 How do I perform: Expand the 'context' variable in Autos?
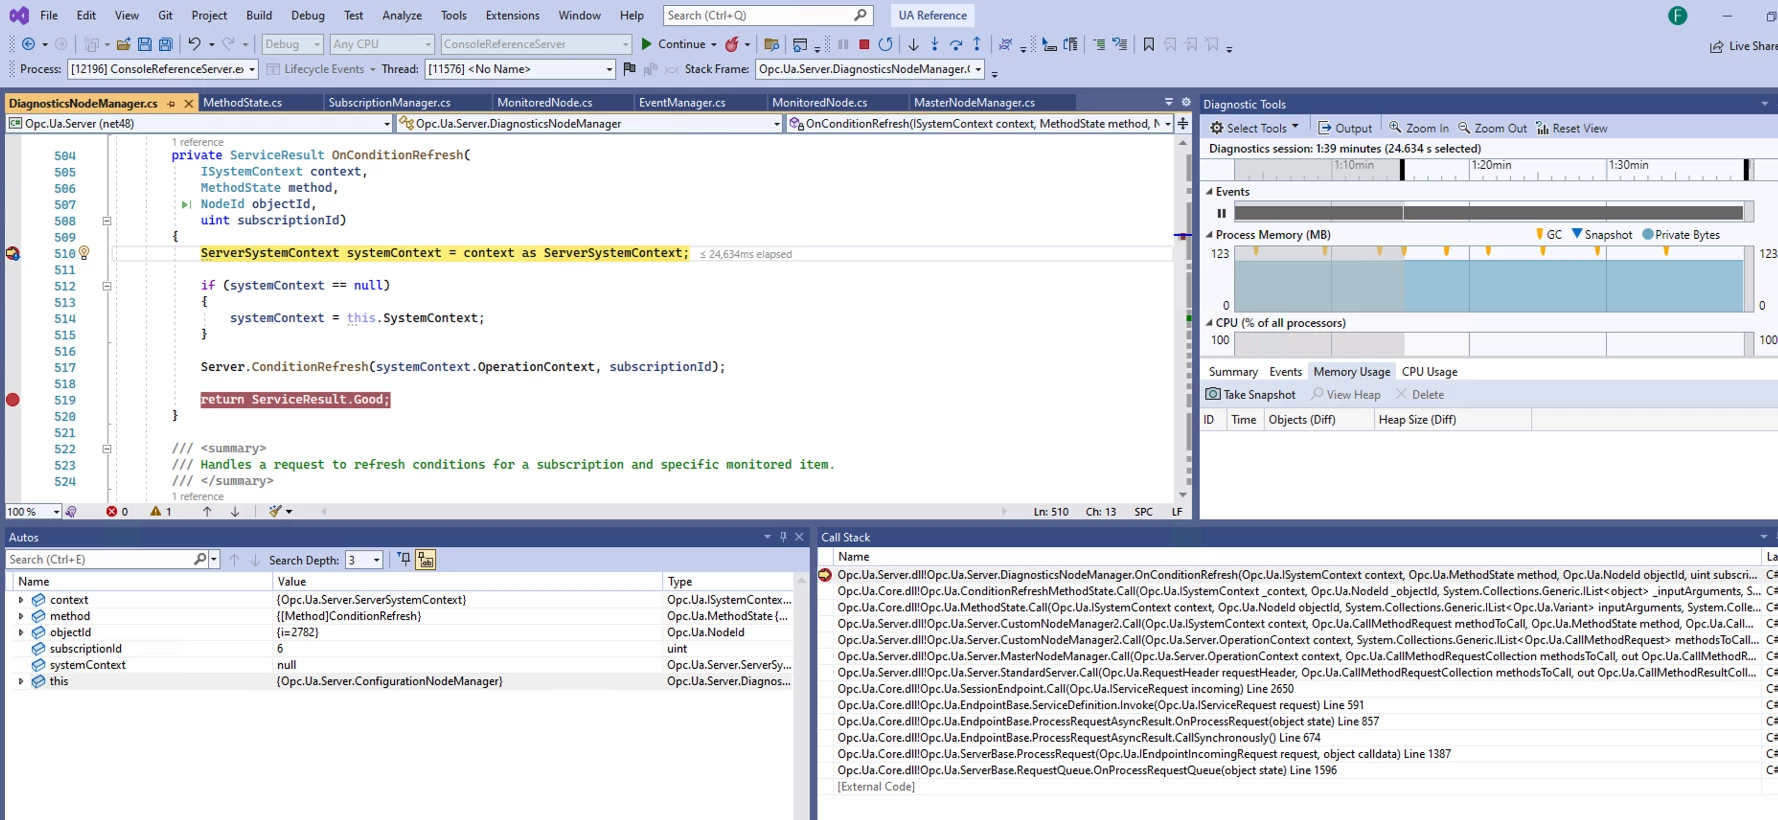21,600
